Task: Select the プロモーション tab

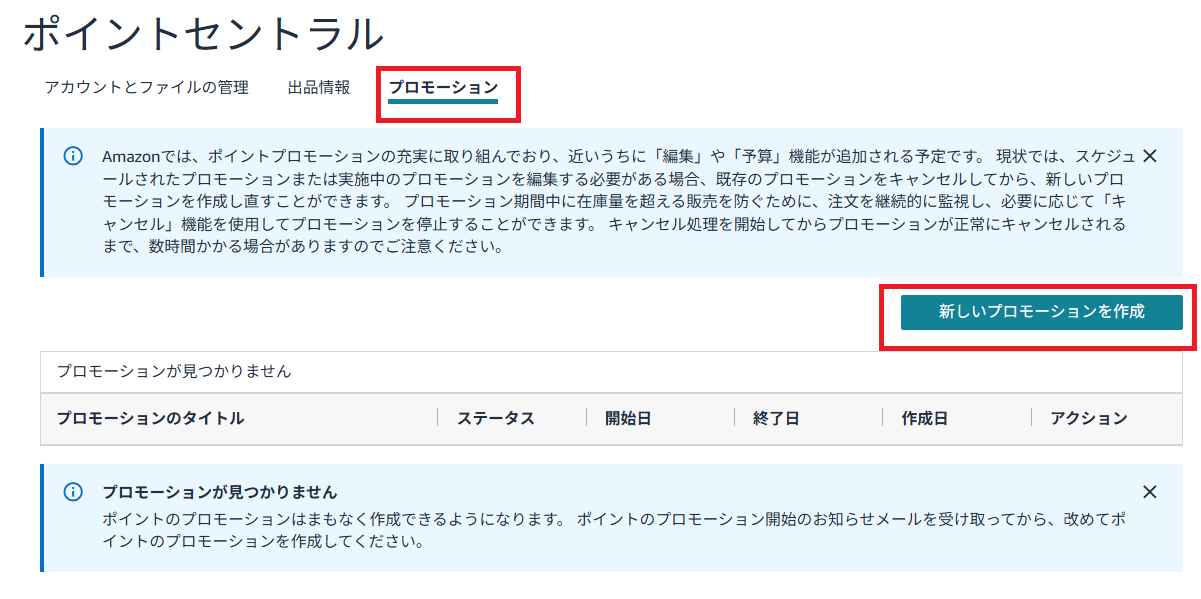Action: click(443, 88)
